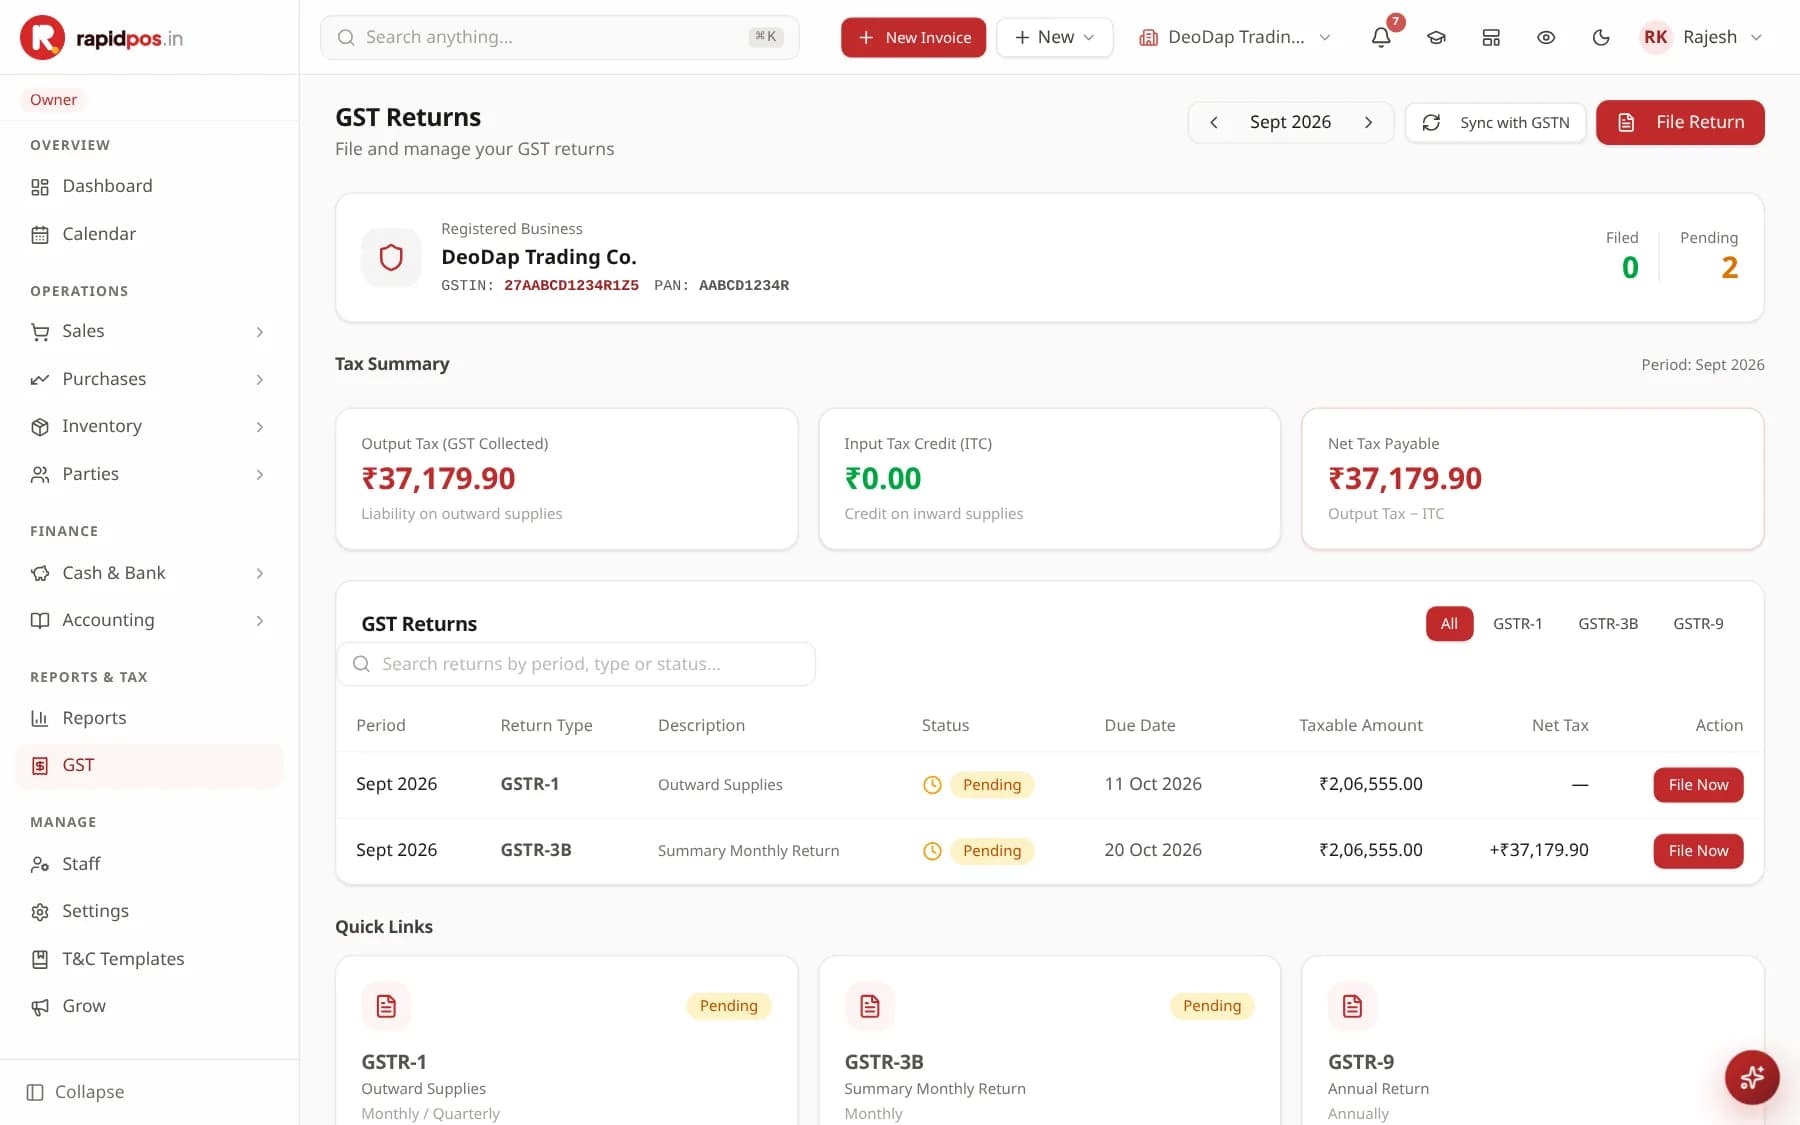The image size is (1800, 1125).
Task: Open Rajesh user menu
Action: (1701, 37)
